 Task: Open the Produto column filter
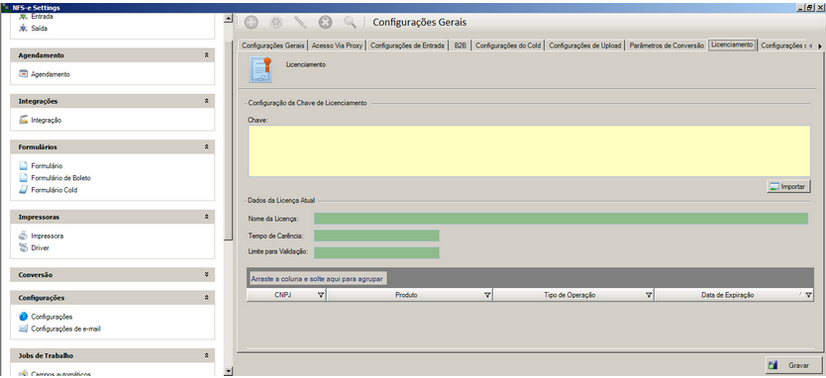click(487, 295)
